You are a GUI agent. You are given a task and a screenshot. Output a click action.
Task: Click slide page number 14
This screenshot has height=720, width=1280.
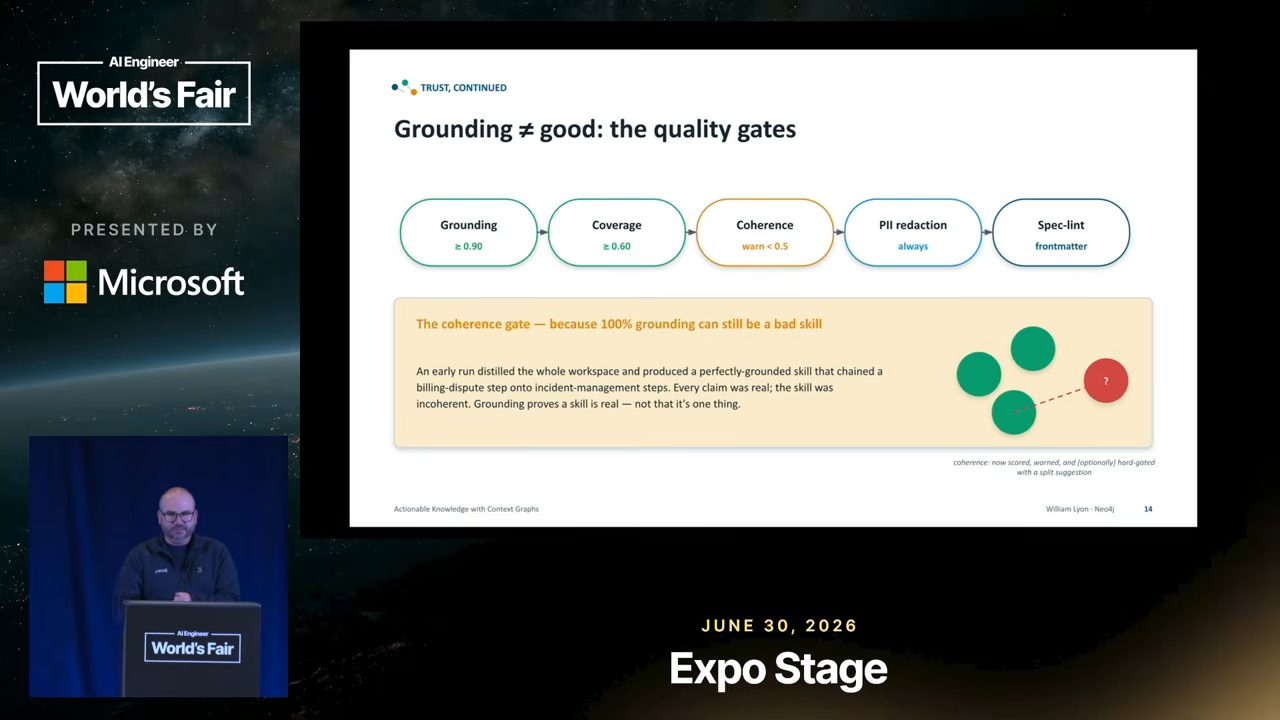click(1148, 509)
